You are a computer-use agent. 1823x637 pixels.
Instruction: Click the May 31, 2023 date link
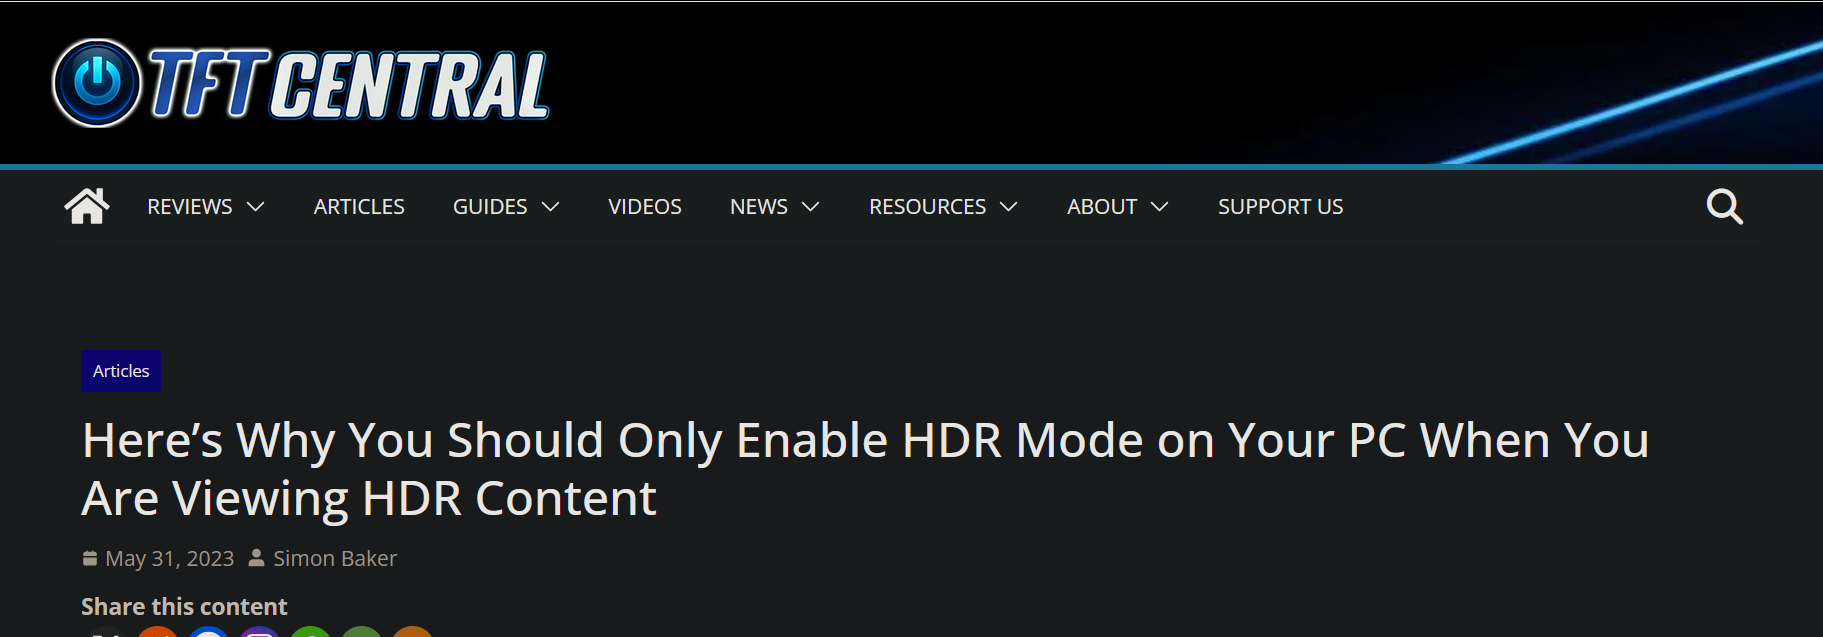click(170, 558)
